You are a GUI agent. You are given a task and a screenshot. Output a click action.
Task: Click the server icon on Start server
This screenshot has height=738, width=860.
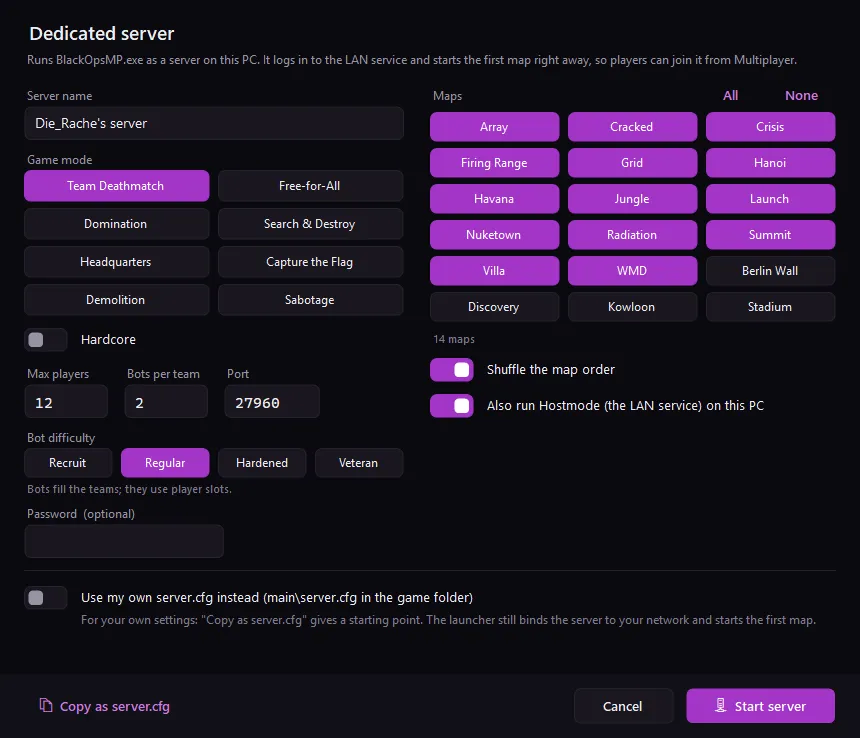720,705
